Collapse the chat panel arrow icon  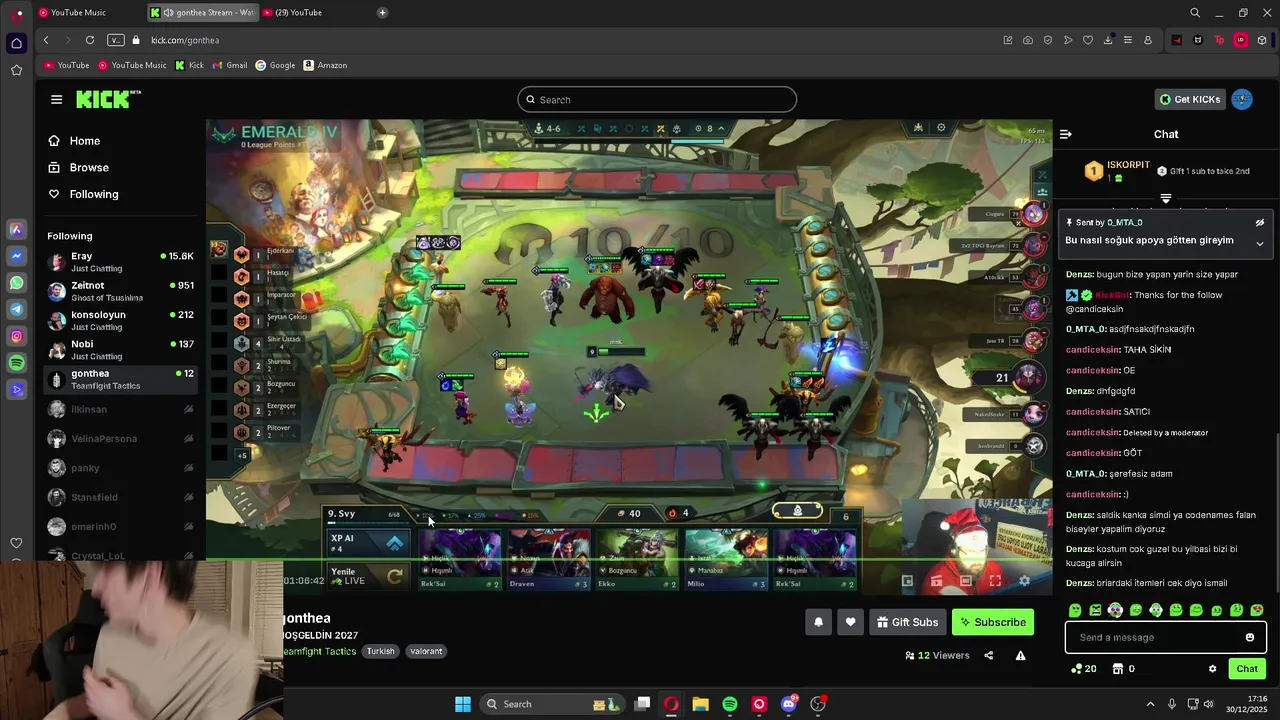tap(1066, 134)
